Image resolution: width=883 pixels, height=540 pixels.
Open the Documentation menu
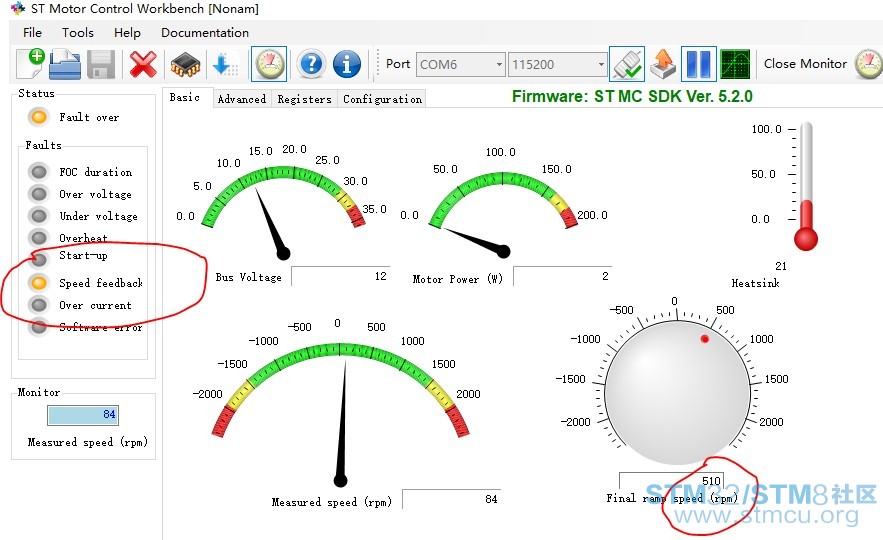205,33
